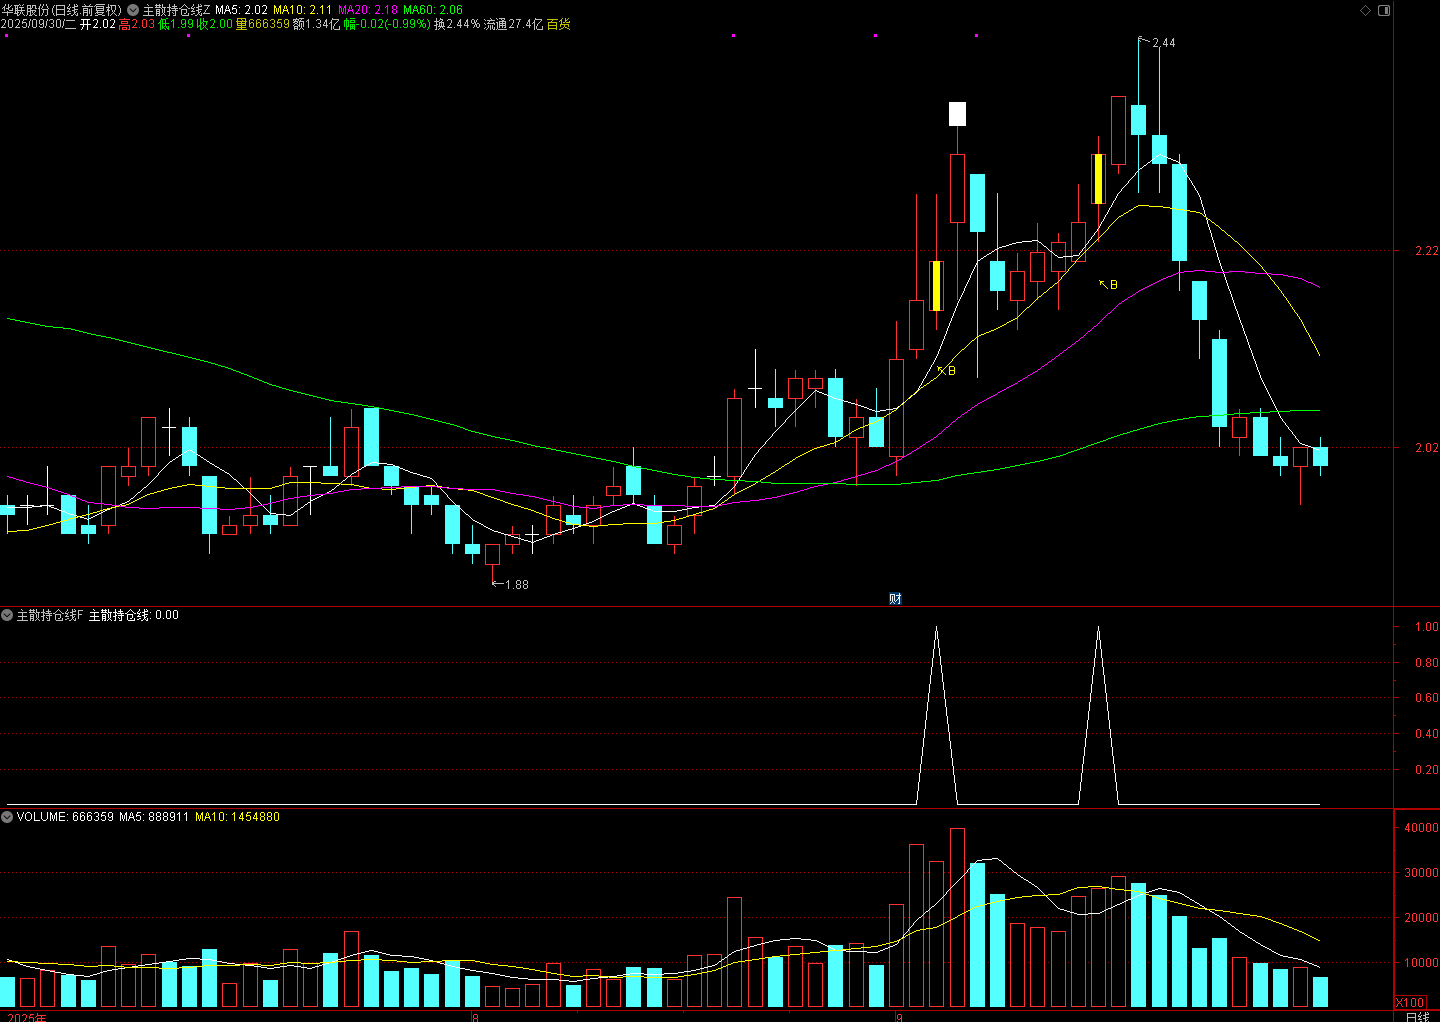This screenshot has height=1022, width=1440.
Task: Open the VOLUME indicator panel dropdown
Action: (7, 817)
